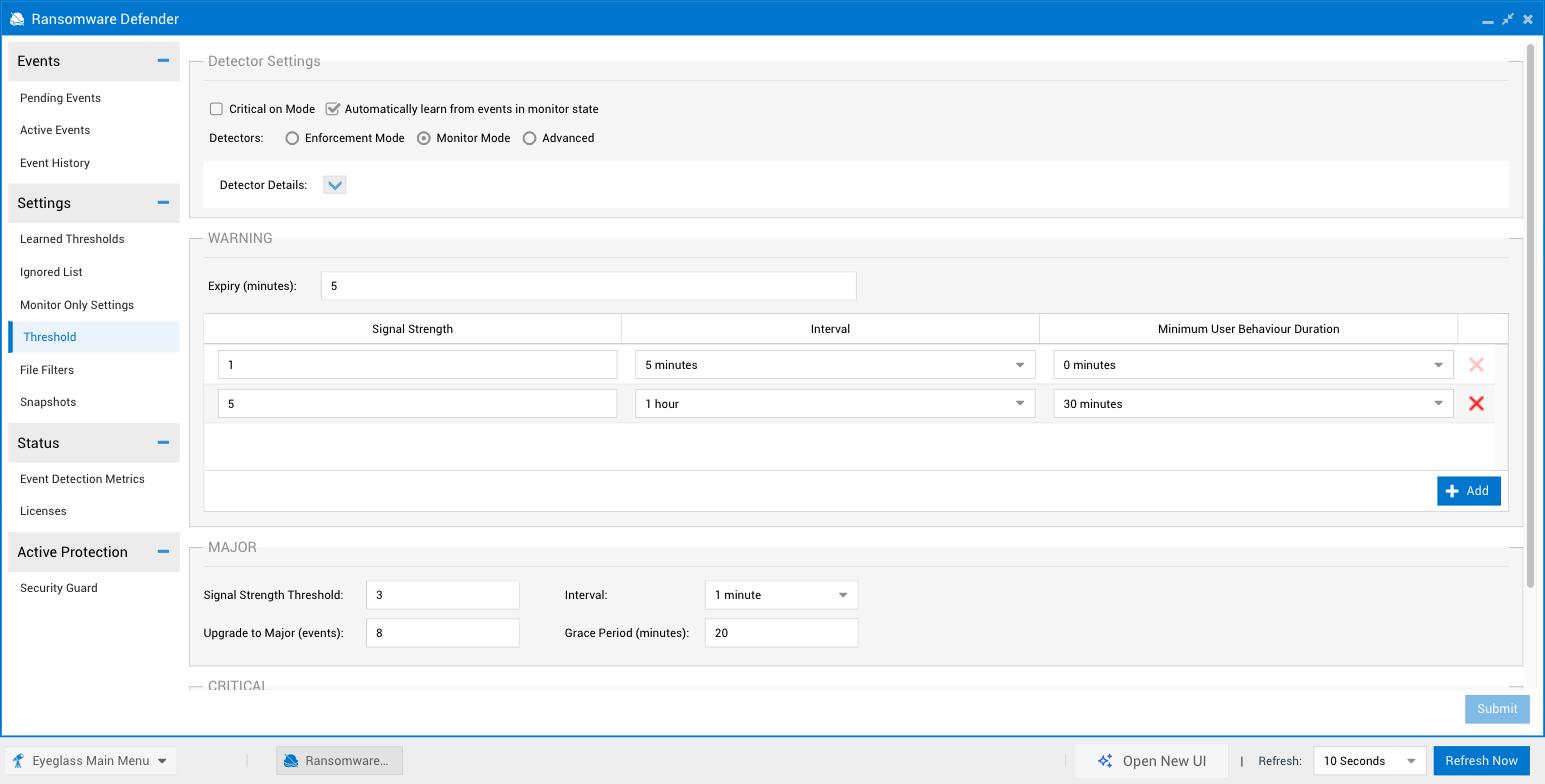Enable the Critical on Mode checkbox
Image resolution: width=1545 pixels, height=784 pixels.
tap(216, 109)
